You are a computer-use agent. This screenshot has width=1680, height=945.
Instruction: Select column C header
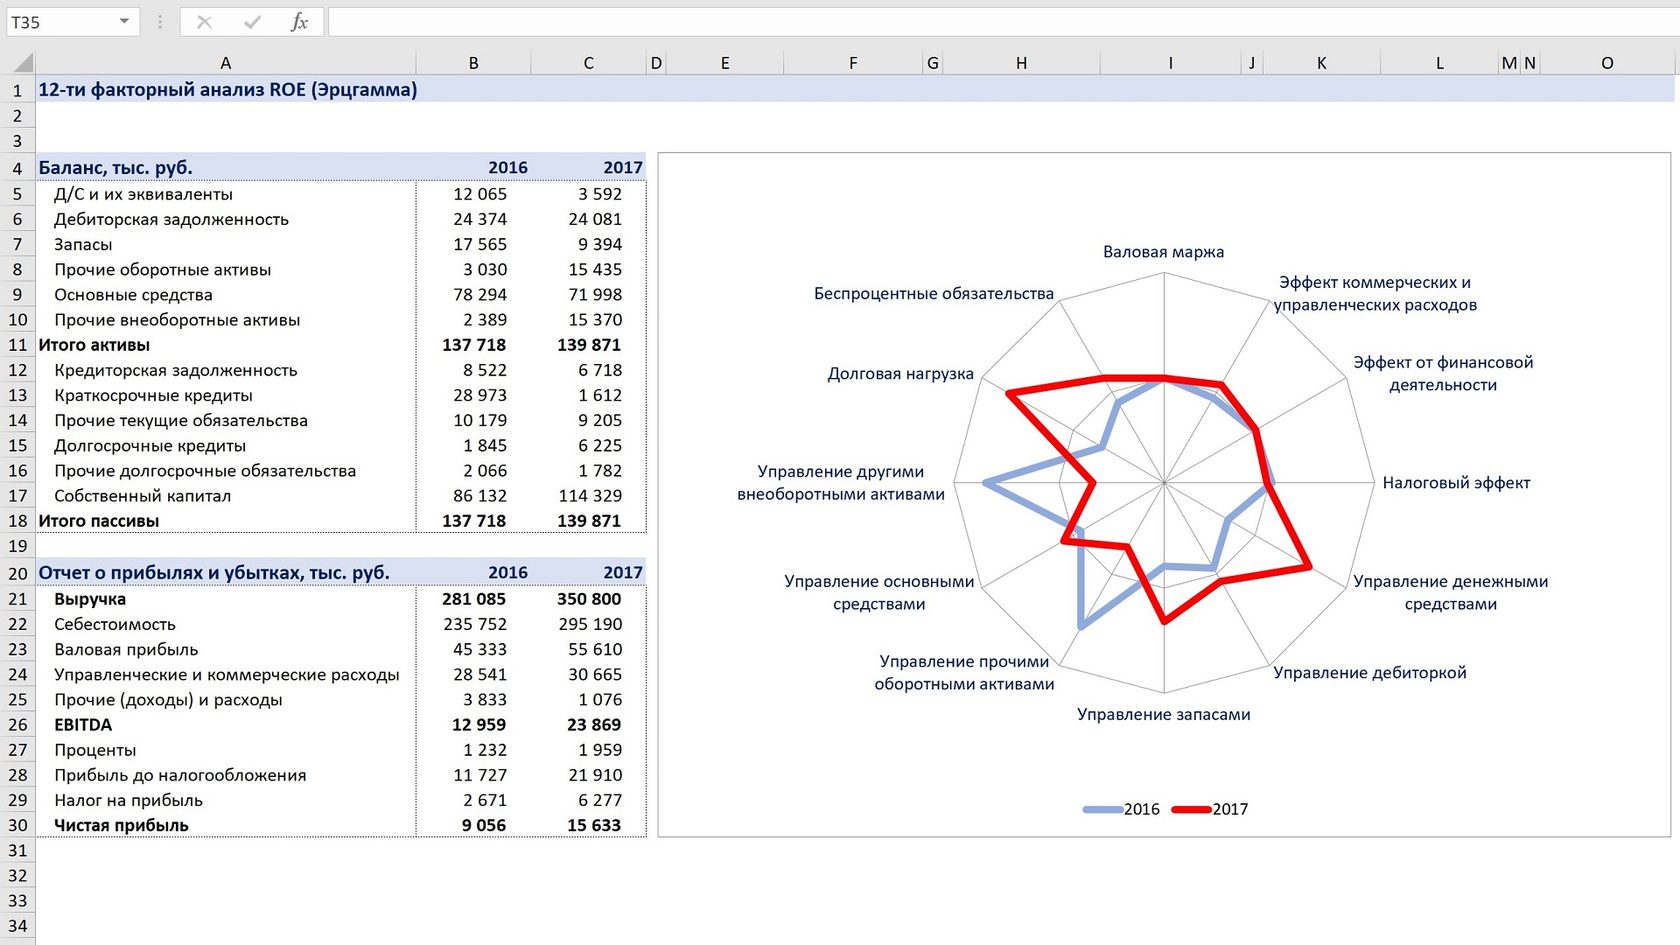click(589, 63)
